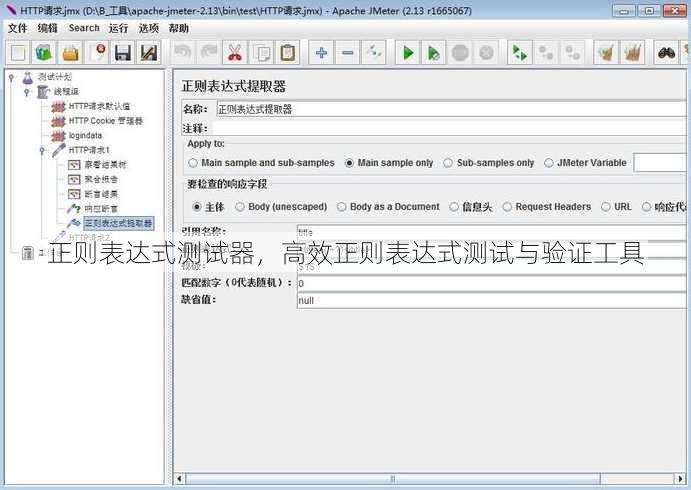Open the Templates toolbar icon
691x490 pixels.
point(44,53)
